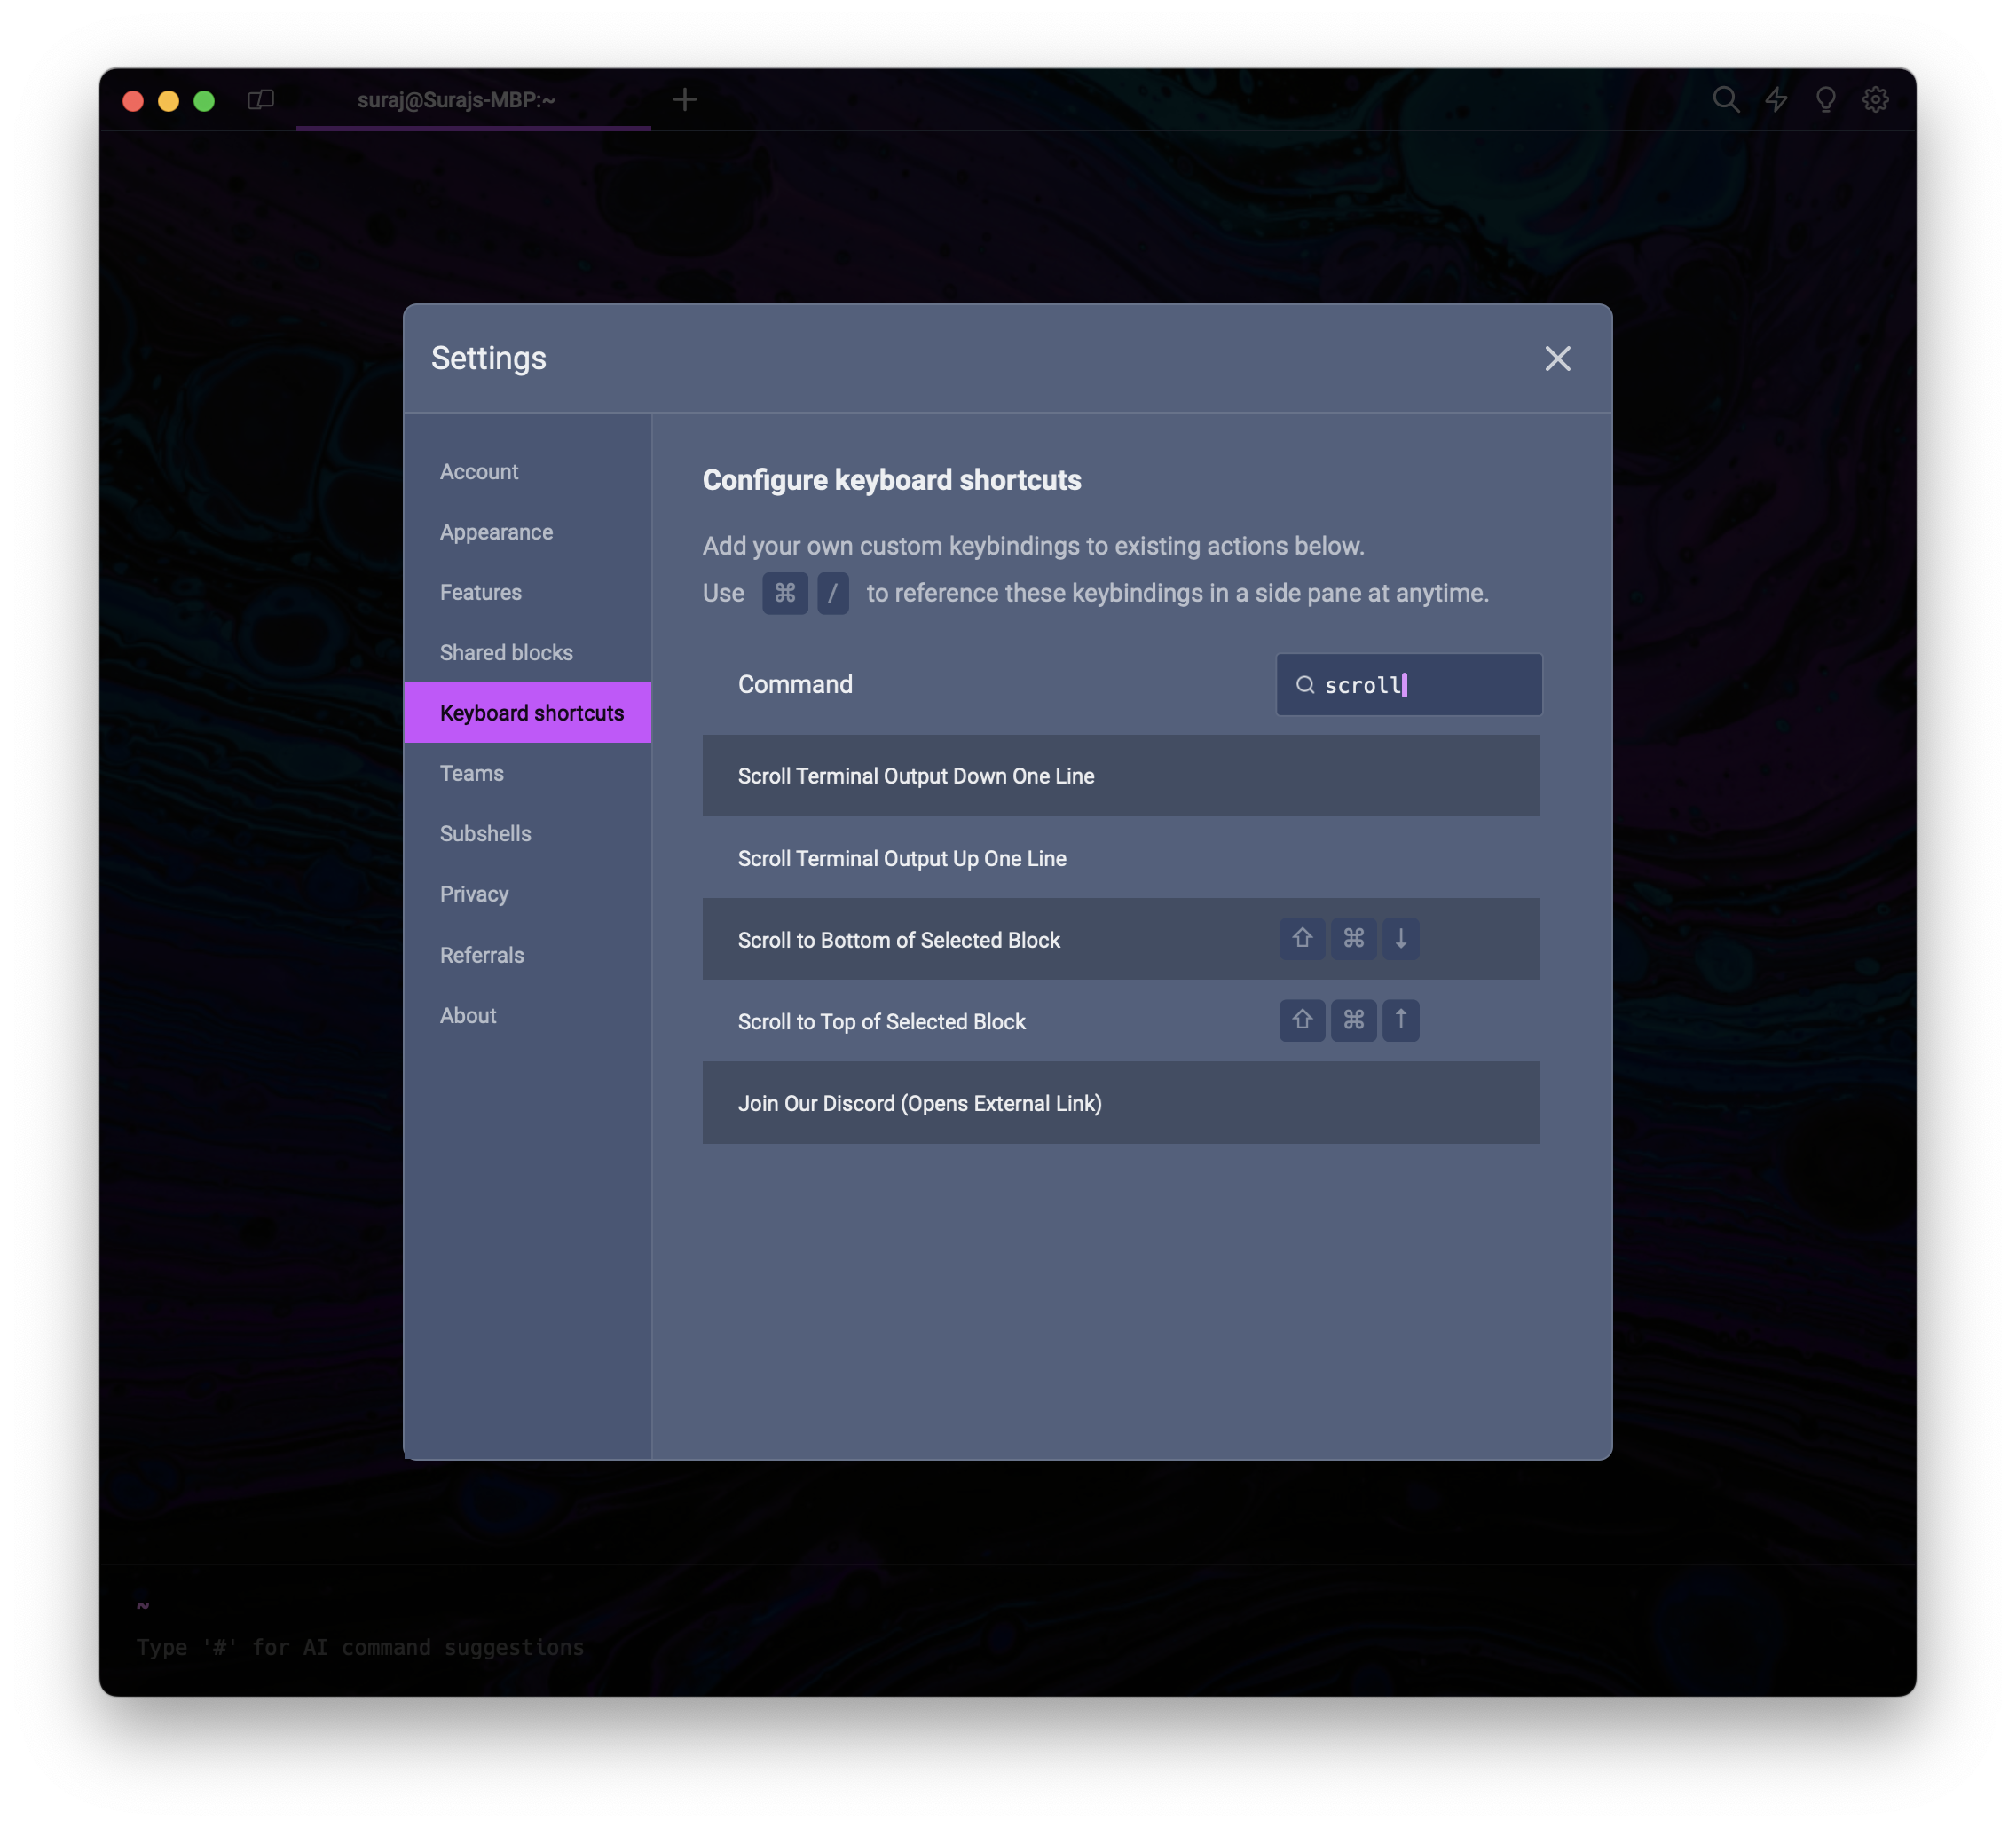Click the shift key icon for Scroll to Top
Image resolution: width=2016 pixels, height=1828 pixels.
pos(1302,1020)
